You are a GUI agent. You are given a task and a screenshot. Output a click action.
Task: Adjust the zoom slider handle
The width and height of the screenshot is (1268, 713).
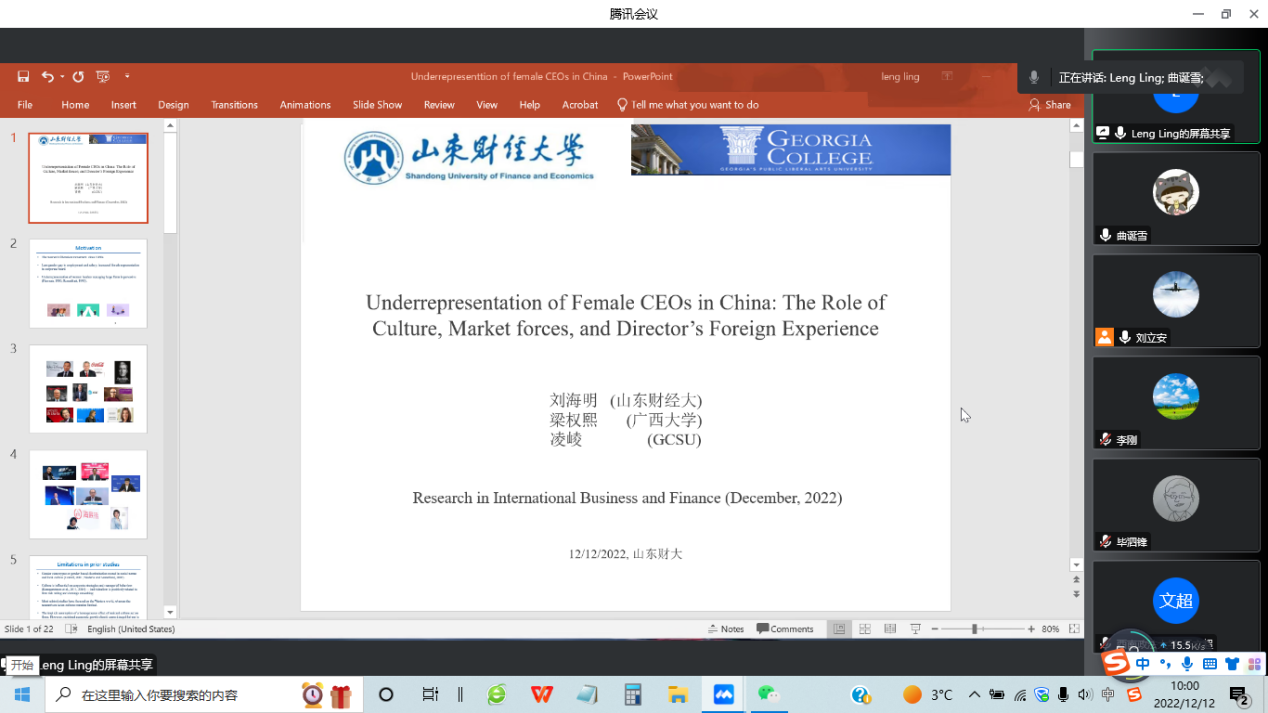click(x=974, y=629)
